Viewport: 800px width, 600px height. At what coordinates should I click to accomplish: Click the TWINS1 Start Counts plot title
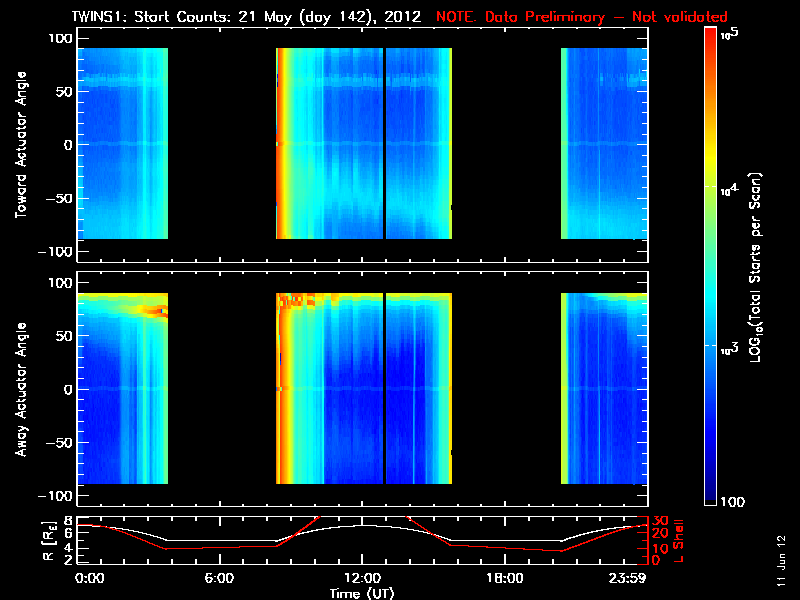pos(246,17)
